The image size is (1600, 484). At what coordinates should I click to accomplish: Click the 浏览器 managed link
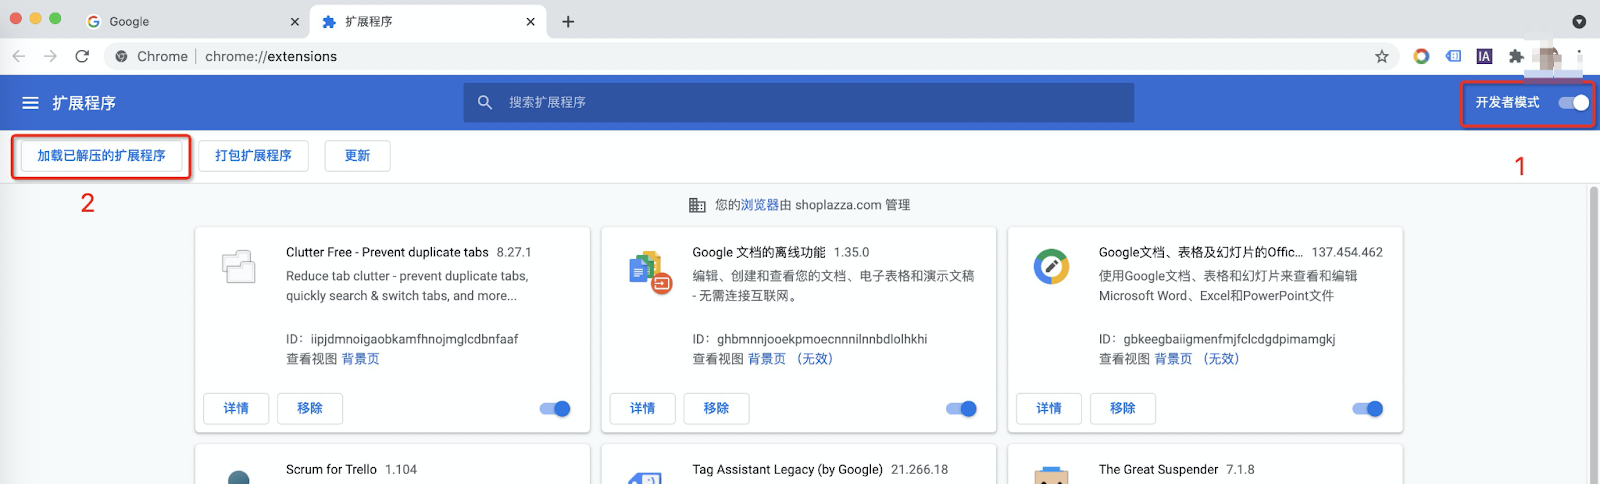pos(760,205)
